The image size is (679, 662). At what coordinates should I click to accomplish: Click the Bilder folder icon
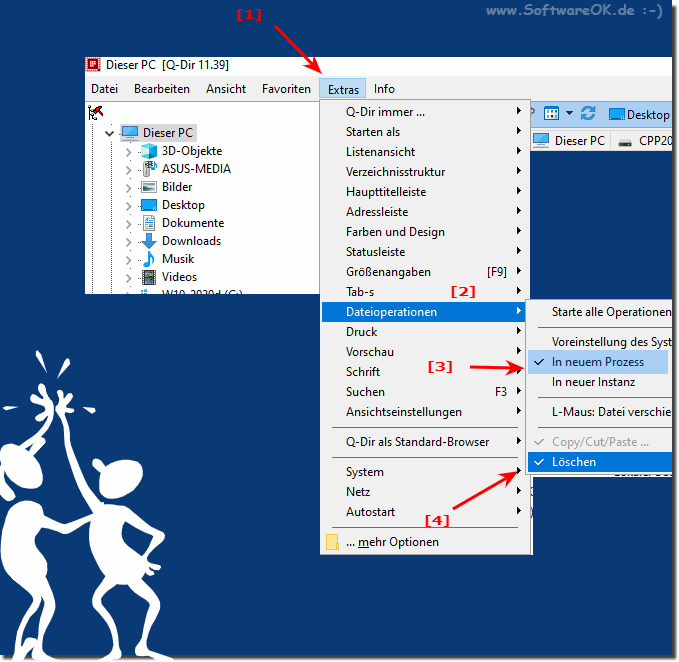pyautogui.click(x=149, y=187)
